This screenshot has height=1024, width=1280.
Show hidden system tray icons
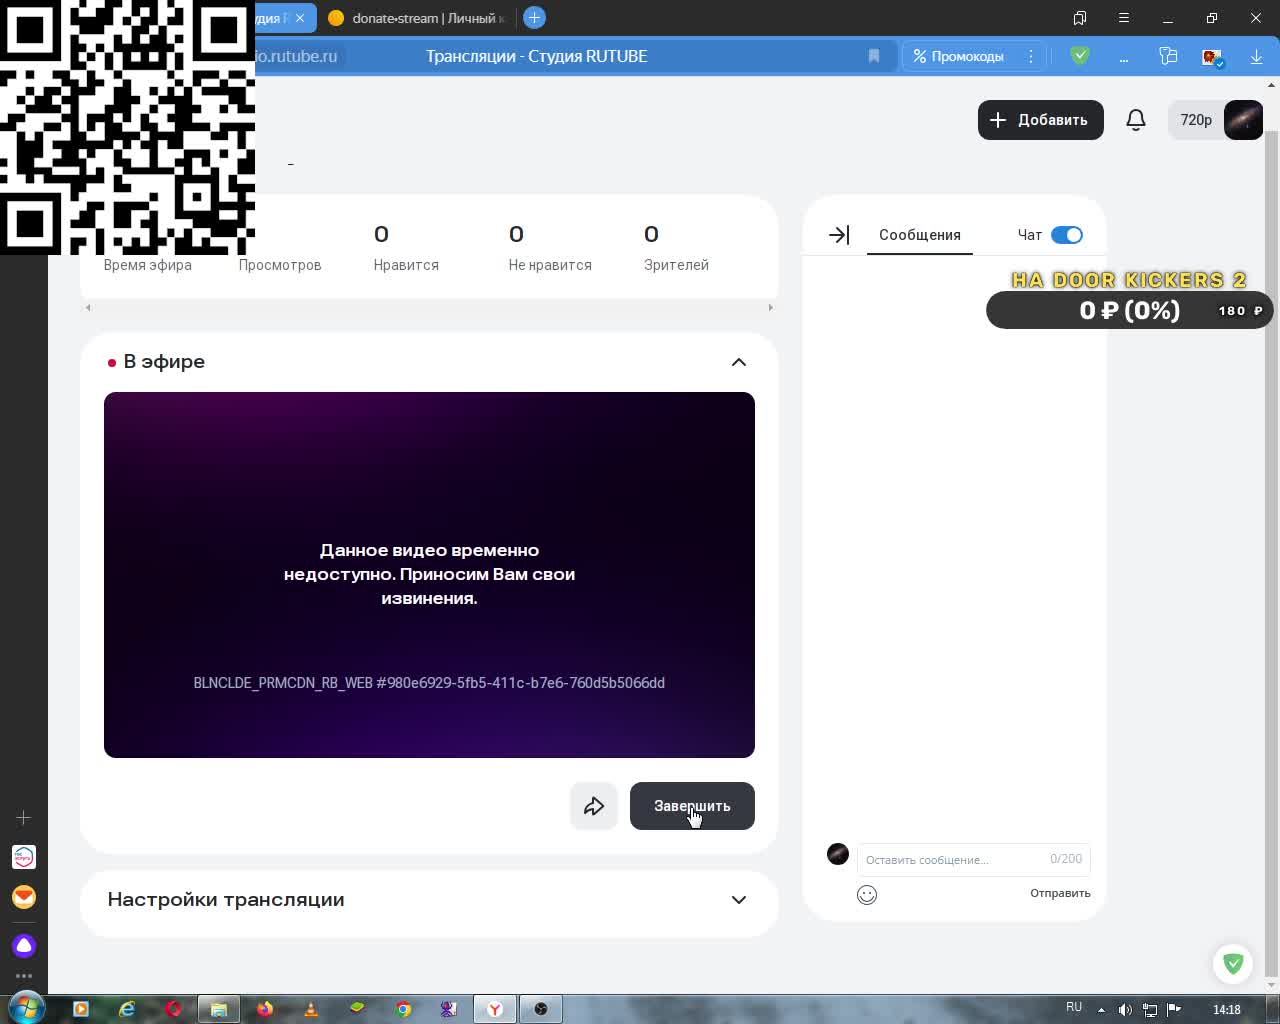coord(1101,1009)
